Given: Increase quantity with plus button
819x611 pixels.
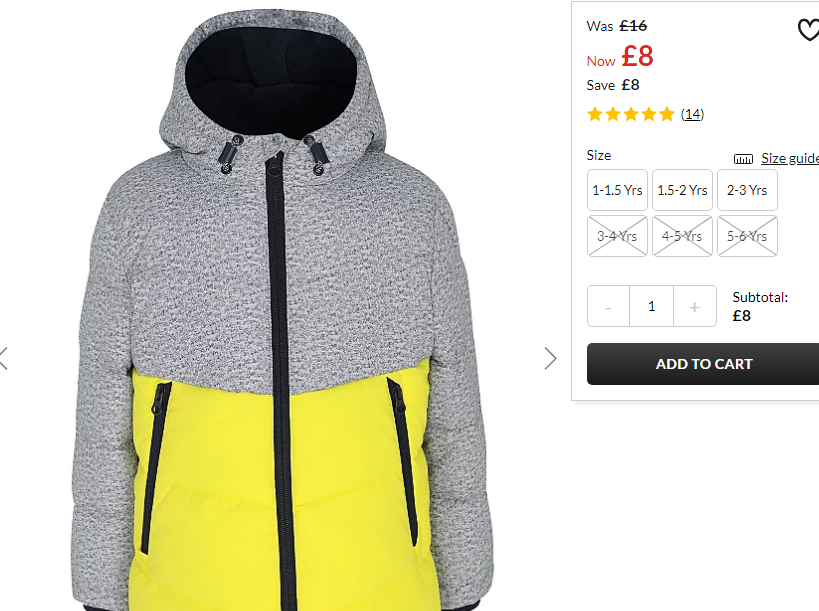Looking at the screenshot, I should pyautogui.click(x=695, y=307).
